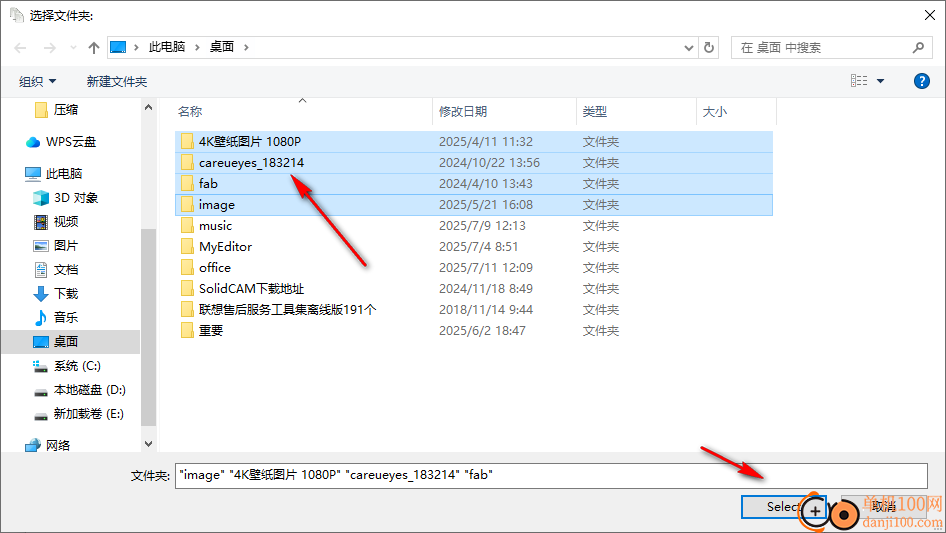
Task: Select the fab folder
Action: (474, 184)
